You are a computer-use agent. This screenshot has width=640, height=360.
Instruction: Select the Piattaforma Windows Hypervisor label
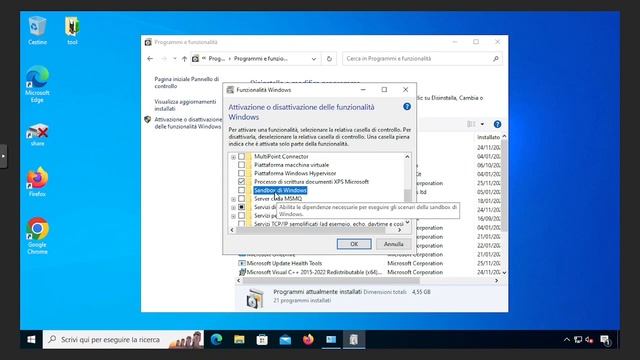tap(295, 173)
